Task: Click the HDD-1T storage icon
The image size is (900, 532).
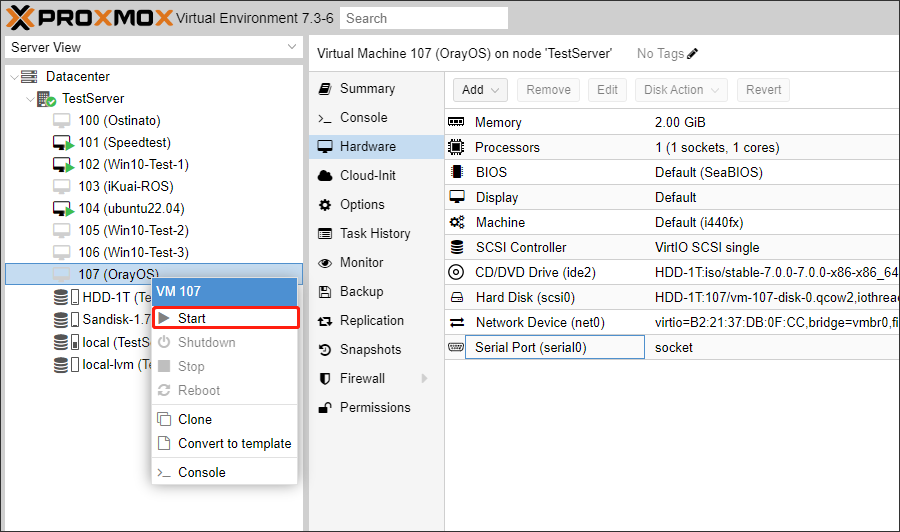Action: (66, 297)
